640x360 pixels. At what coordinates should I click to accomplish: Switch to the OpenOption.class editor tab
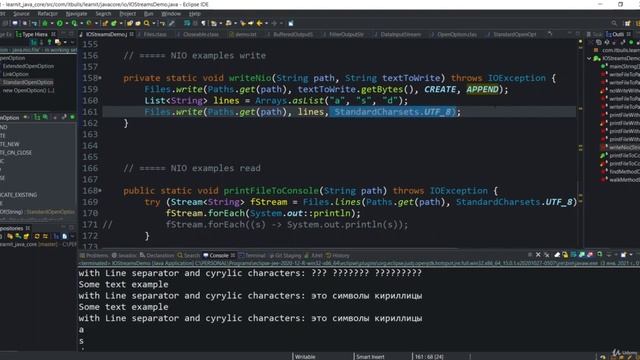click(456, 34)
